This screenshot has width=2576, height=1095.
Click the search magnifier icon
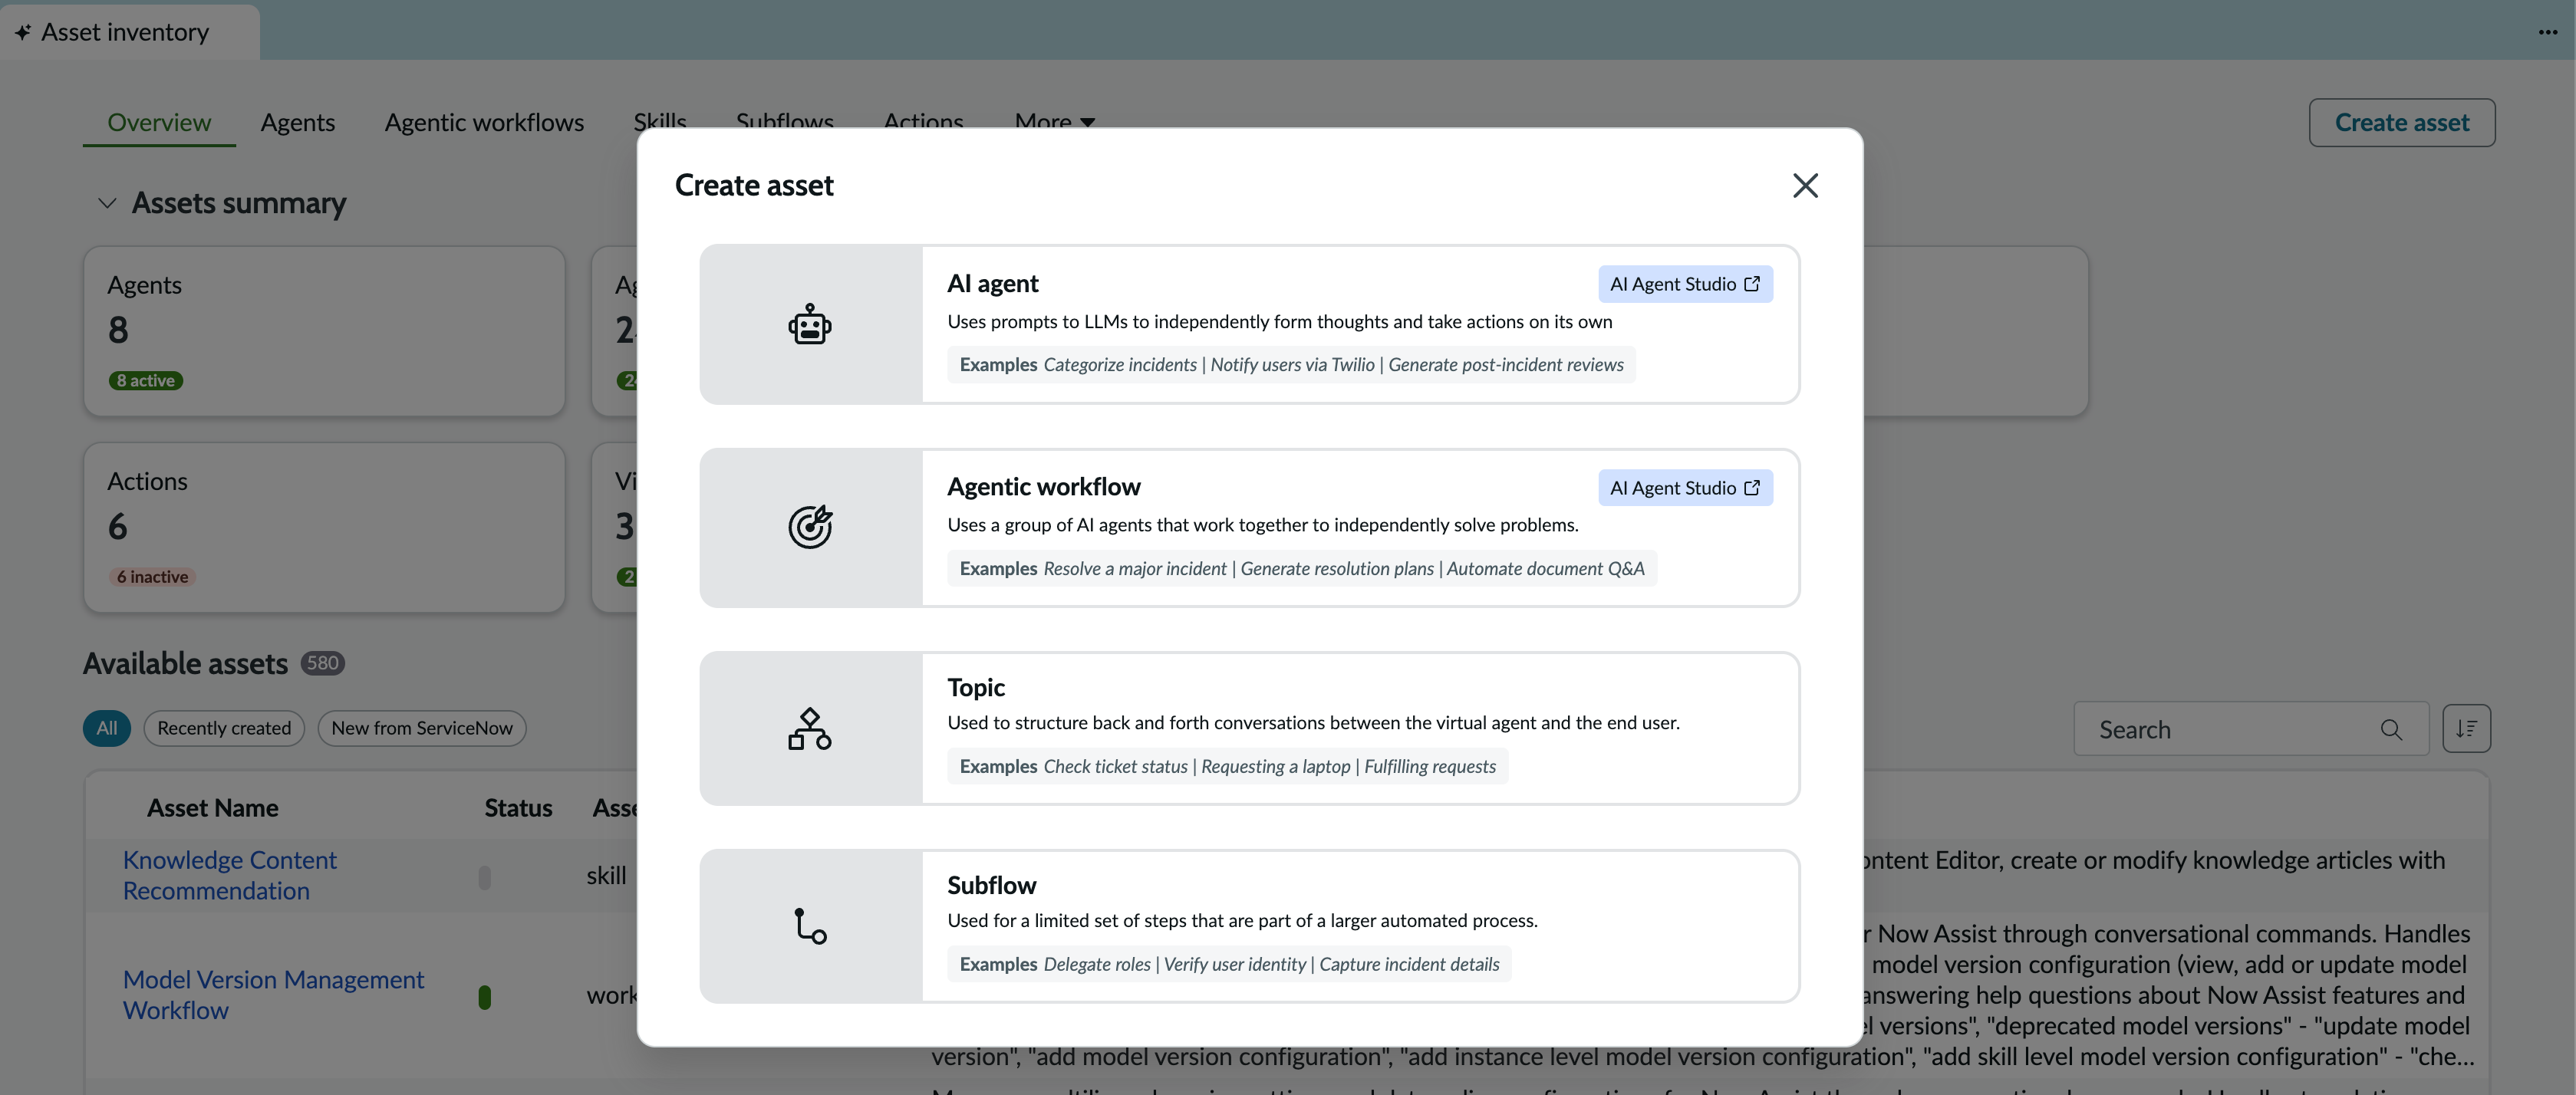click(2391, 729)
